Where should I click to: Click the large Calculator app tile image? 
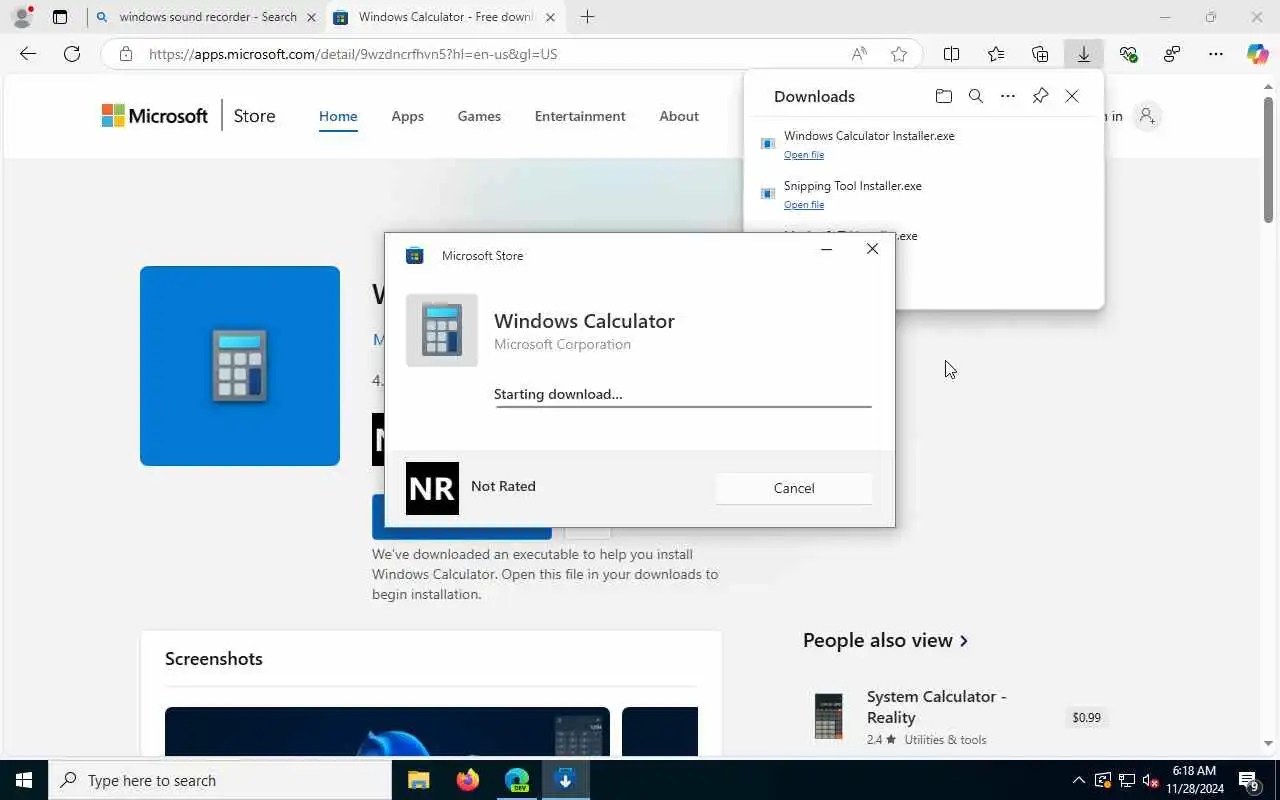pyautogui.click(x=240, y=366)
